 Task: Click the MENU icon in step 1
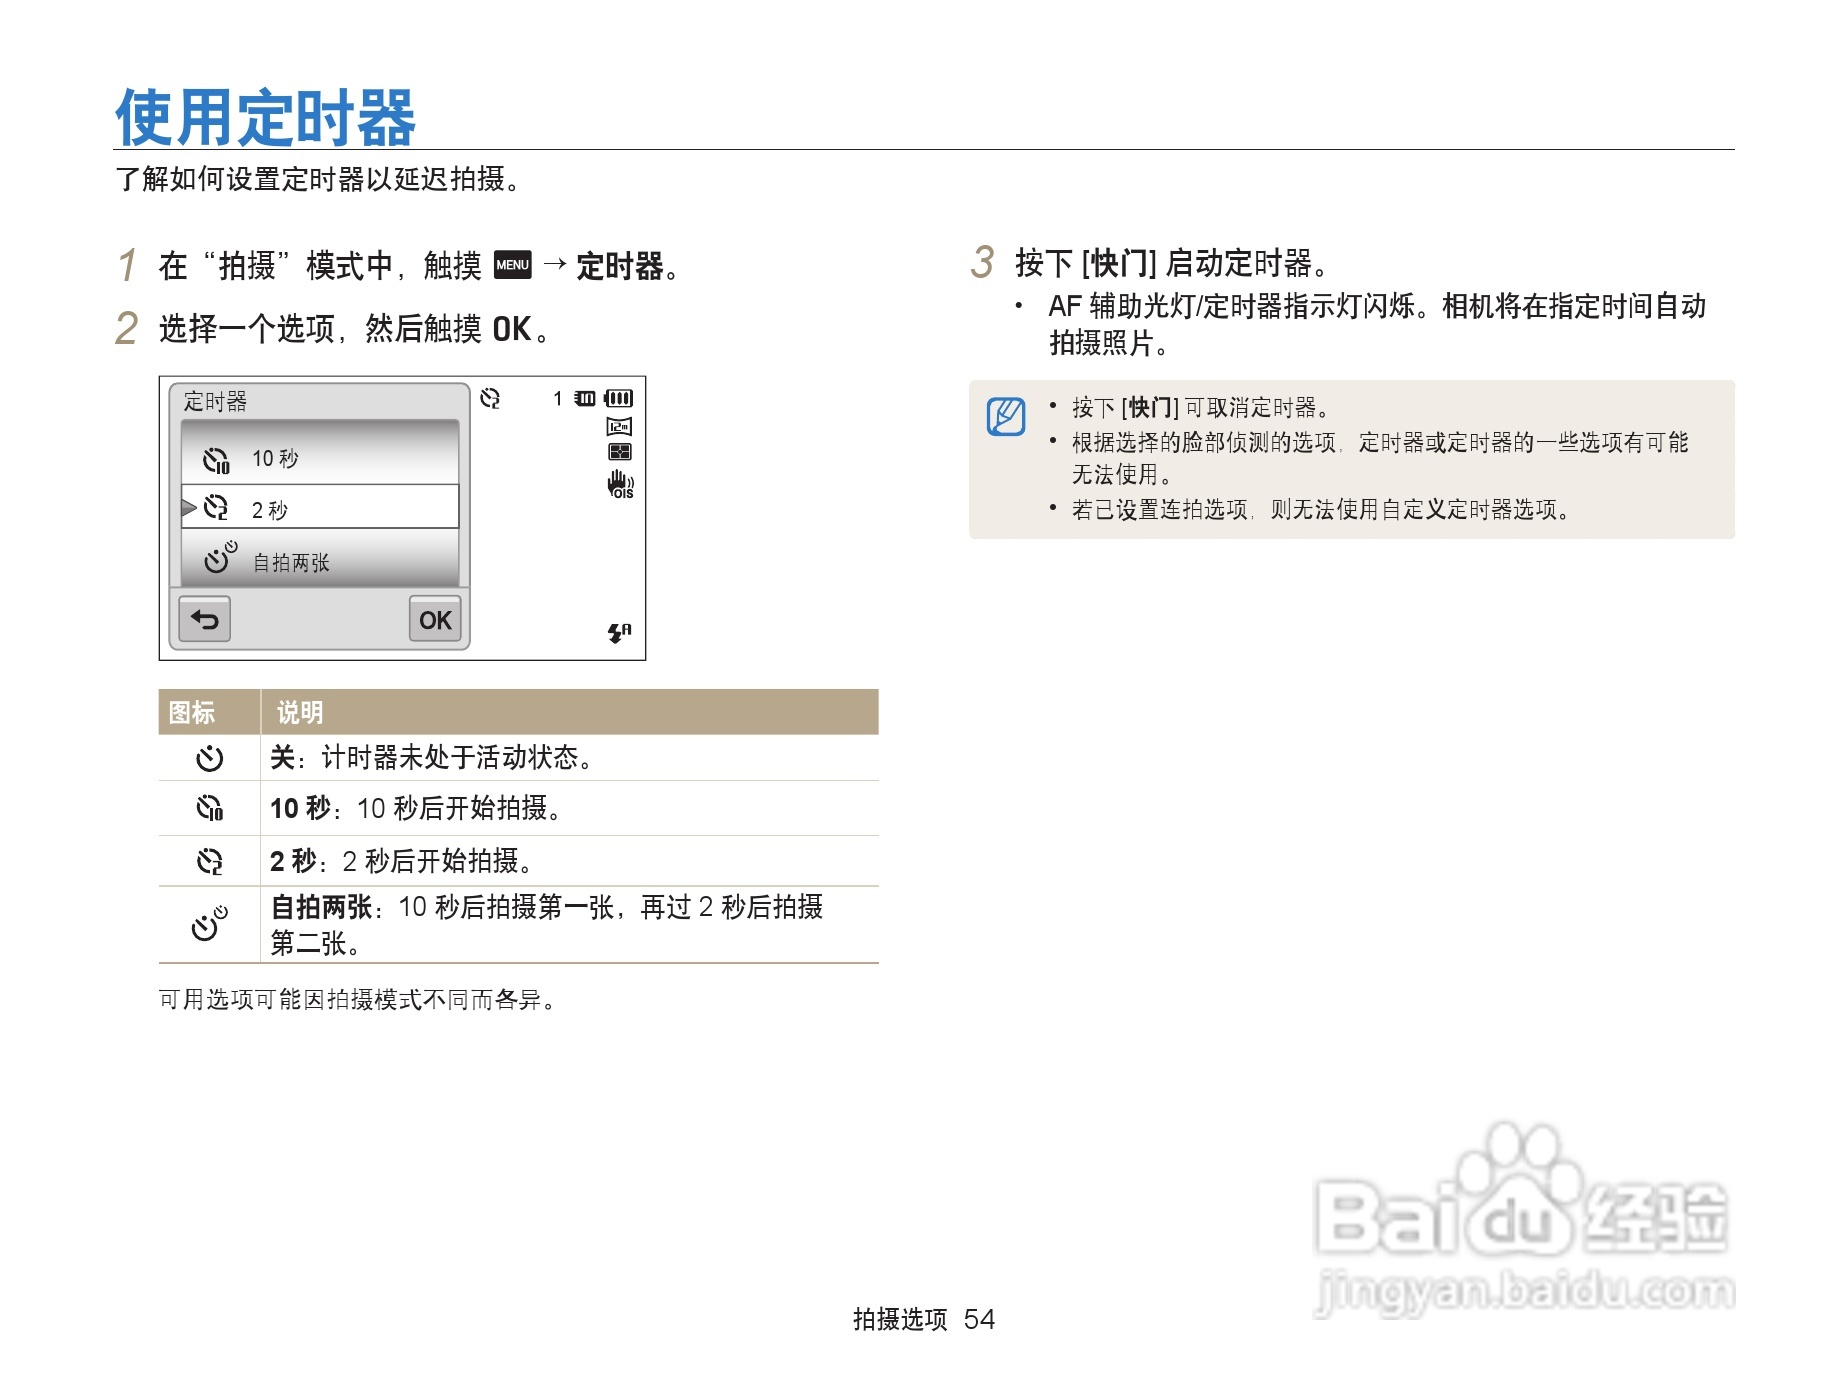513,265
